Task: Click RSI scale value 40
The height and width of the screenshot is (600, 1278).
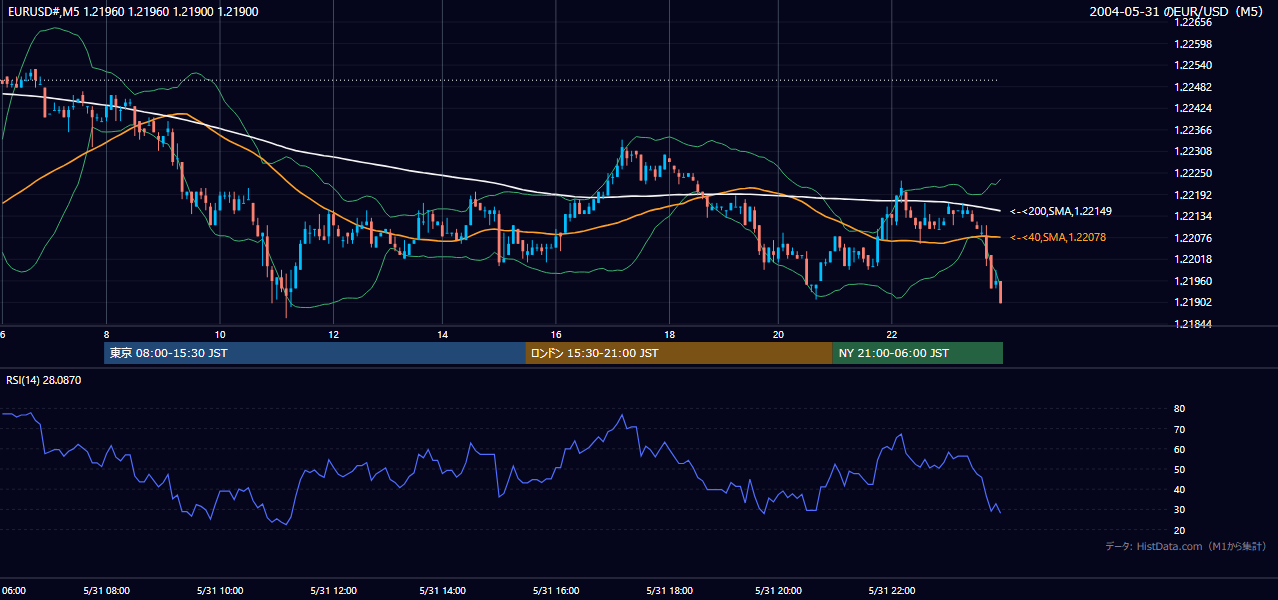Action: pyautogui.click(x=1180, y=490)
